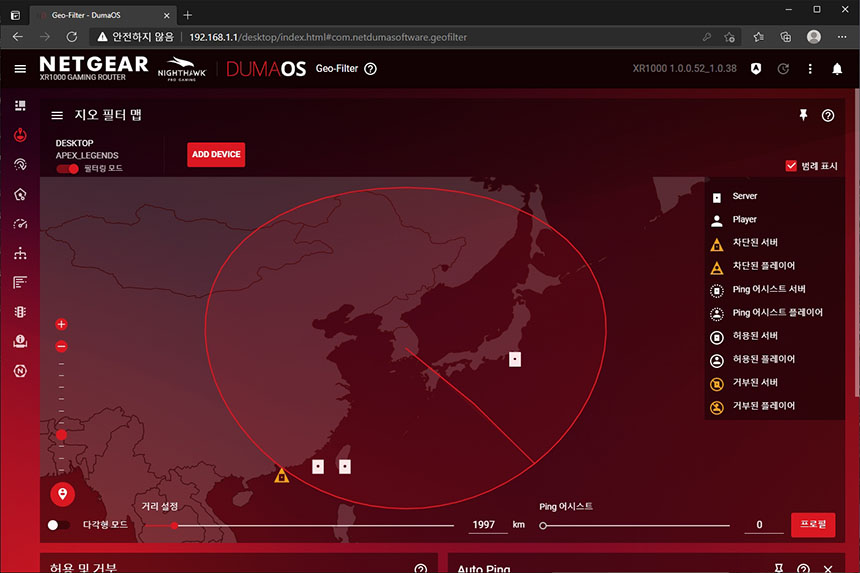Open the notifications bell

coord(837,69)
